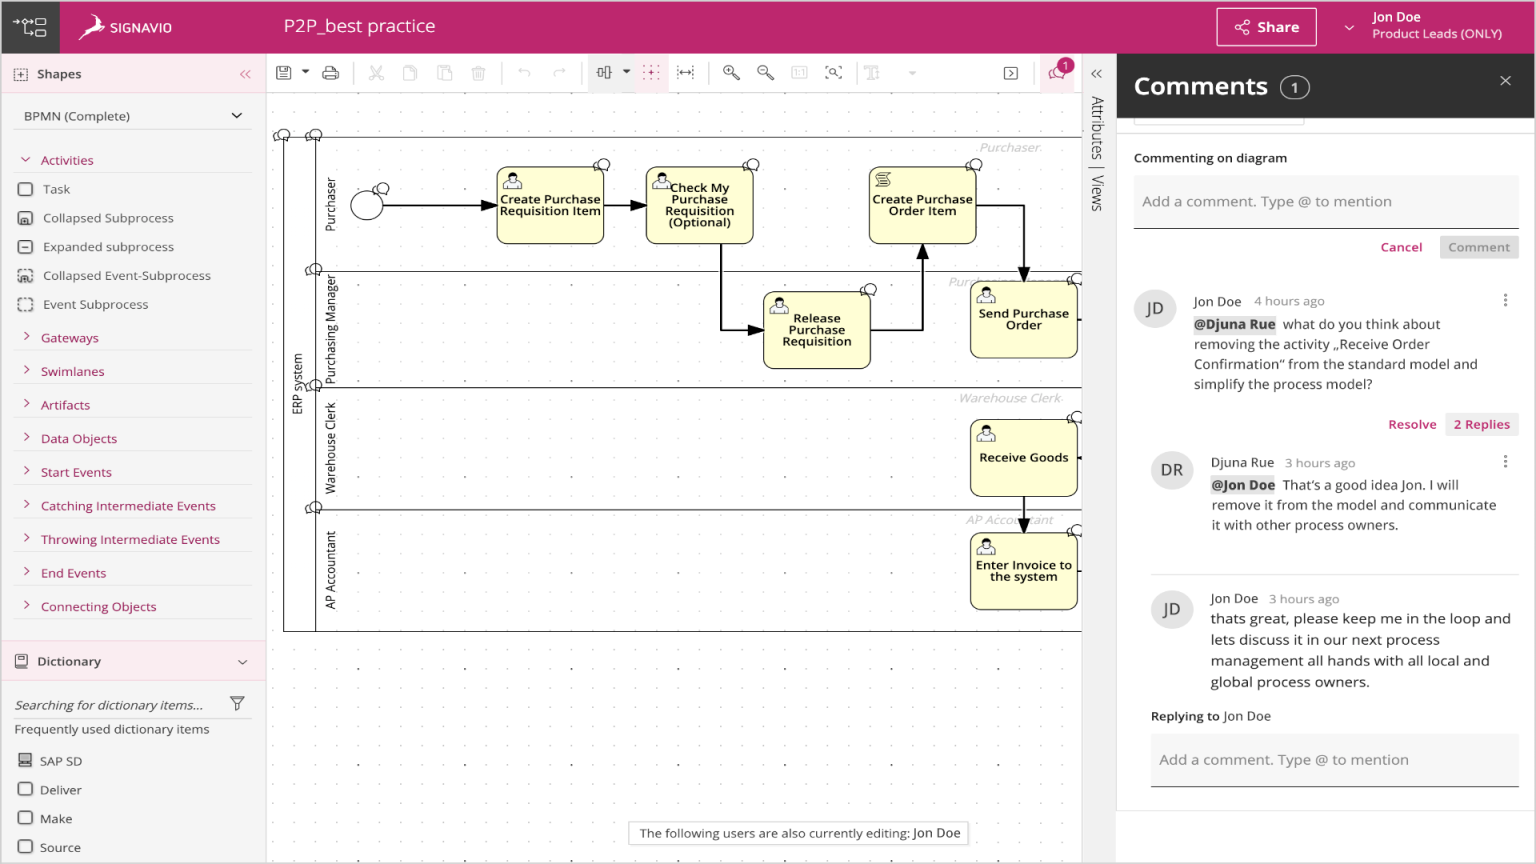Click the Zoom out magnifier icon
The width and height of the screenshot is (1536, 864).
pyautogui.click(x=765, y=73)
